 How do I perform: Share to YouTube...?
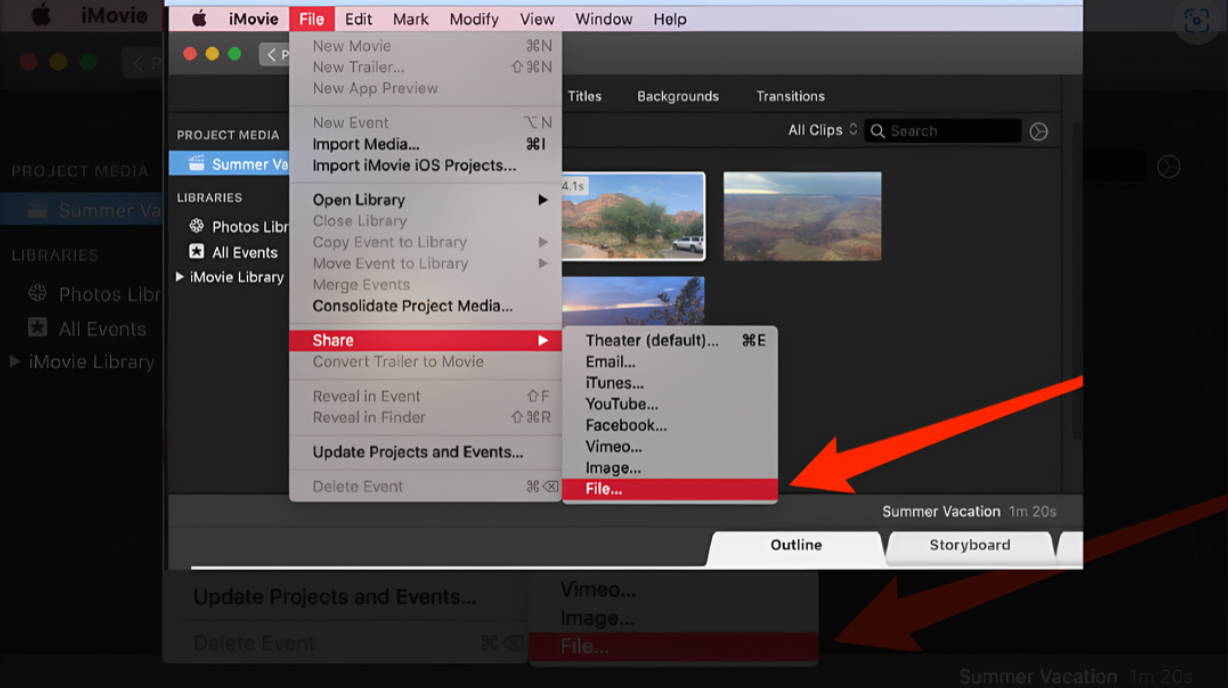pos(670,404)
